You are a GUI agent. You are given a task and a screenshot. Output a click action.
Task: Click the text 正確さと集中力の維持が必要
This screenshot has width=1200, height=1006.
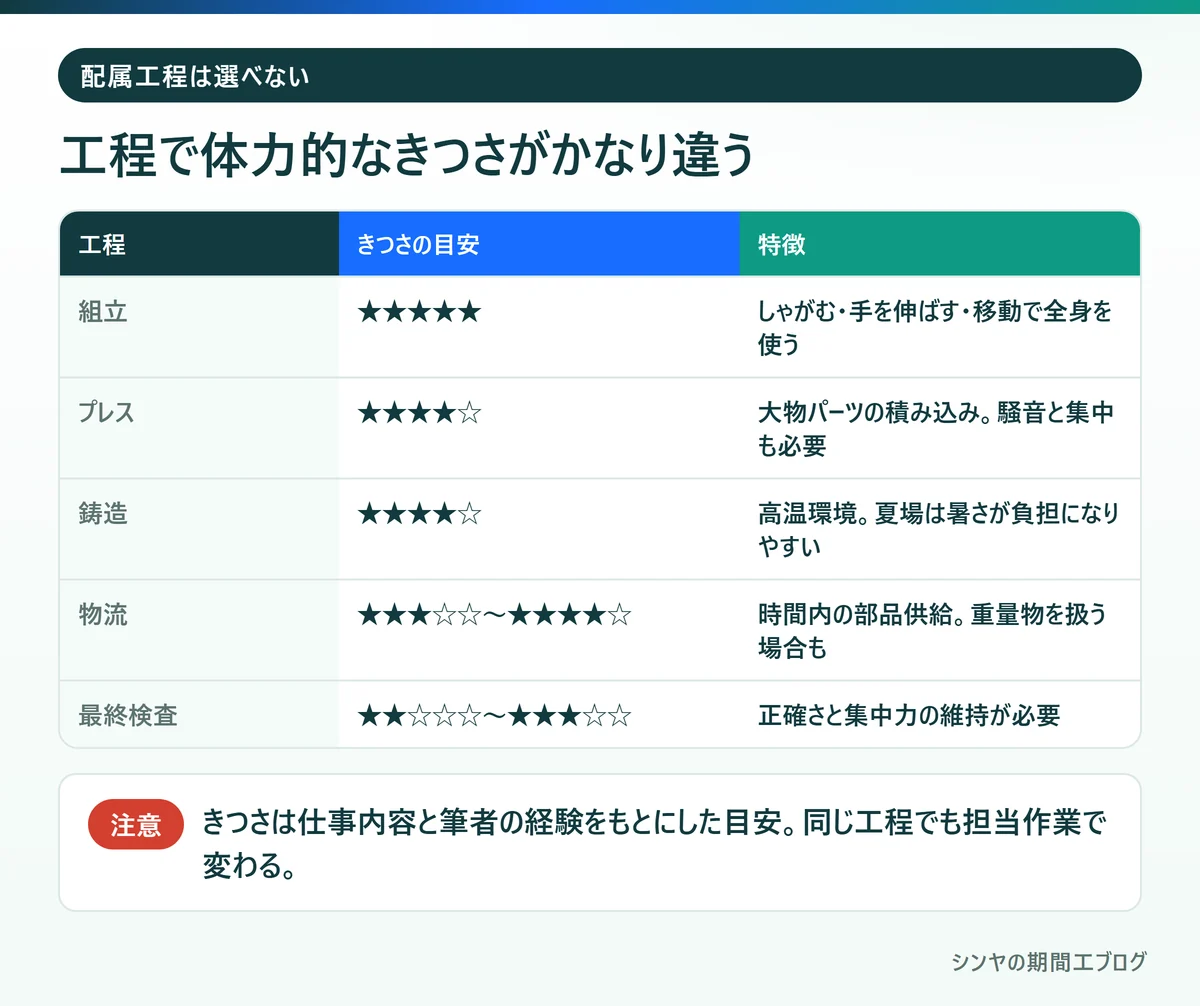909,716
